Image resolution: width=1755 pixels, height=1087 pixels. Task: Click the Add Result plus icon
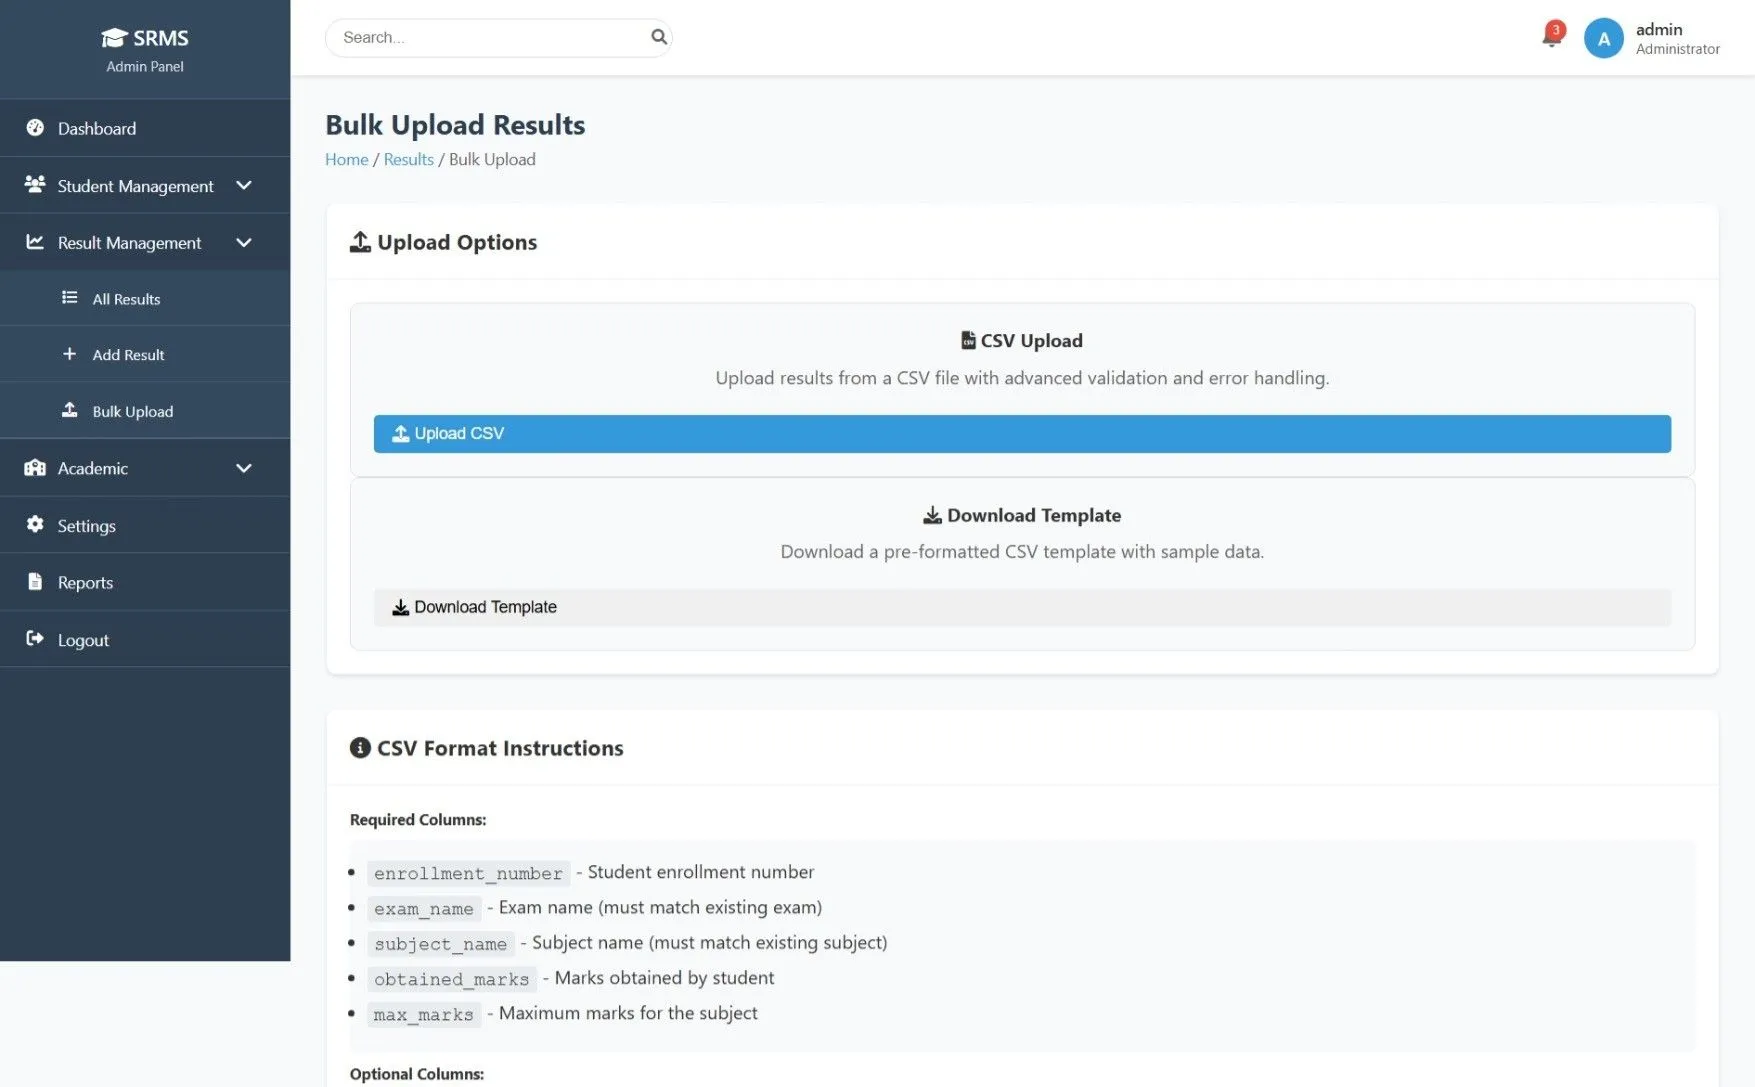(x=69, y=354)
